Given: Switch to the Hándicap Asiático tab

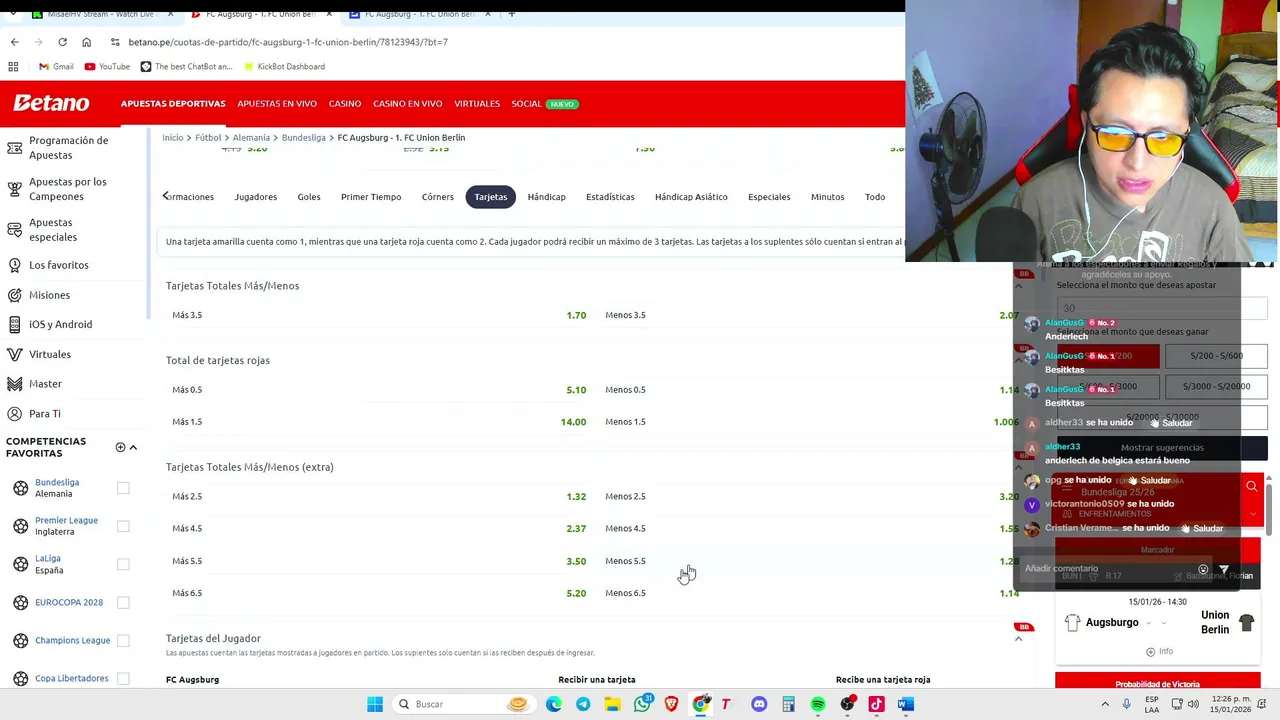Looking at the screenshot, I should coord(691,197).
